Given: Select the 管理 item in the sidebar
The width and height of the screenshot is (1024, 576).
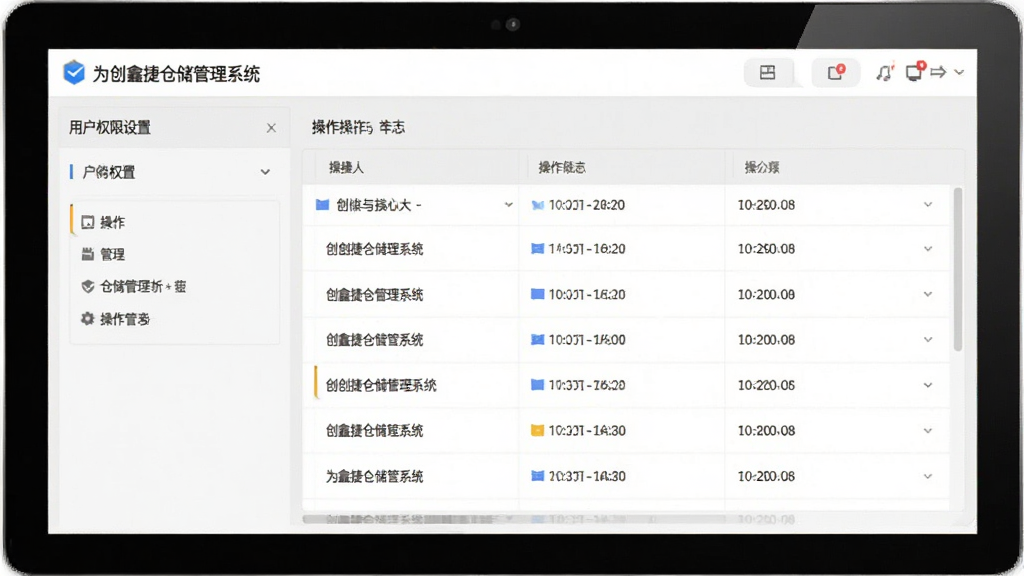Looking at the screenshot, I should pos(175,255).
